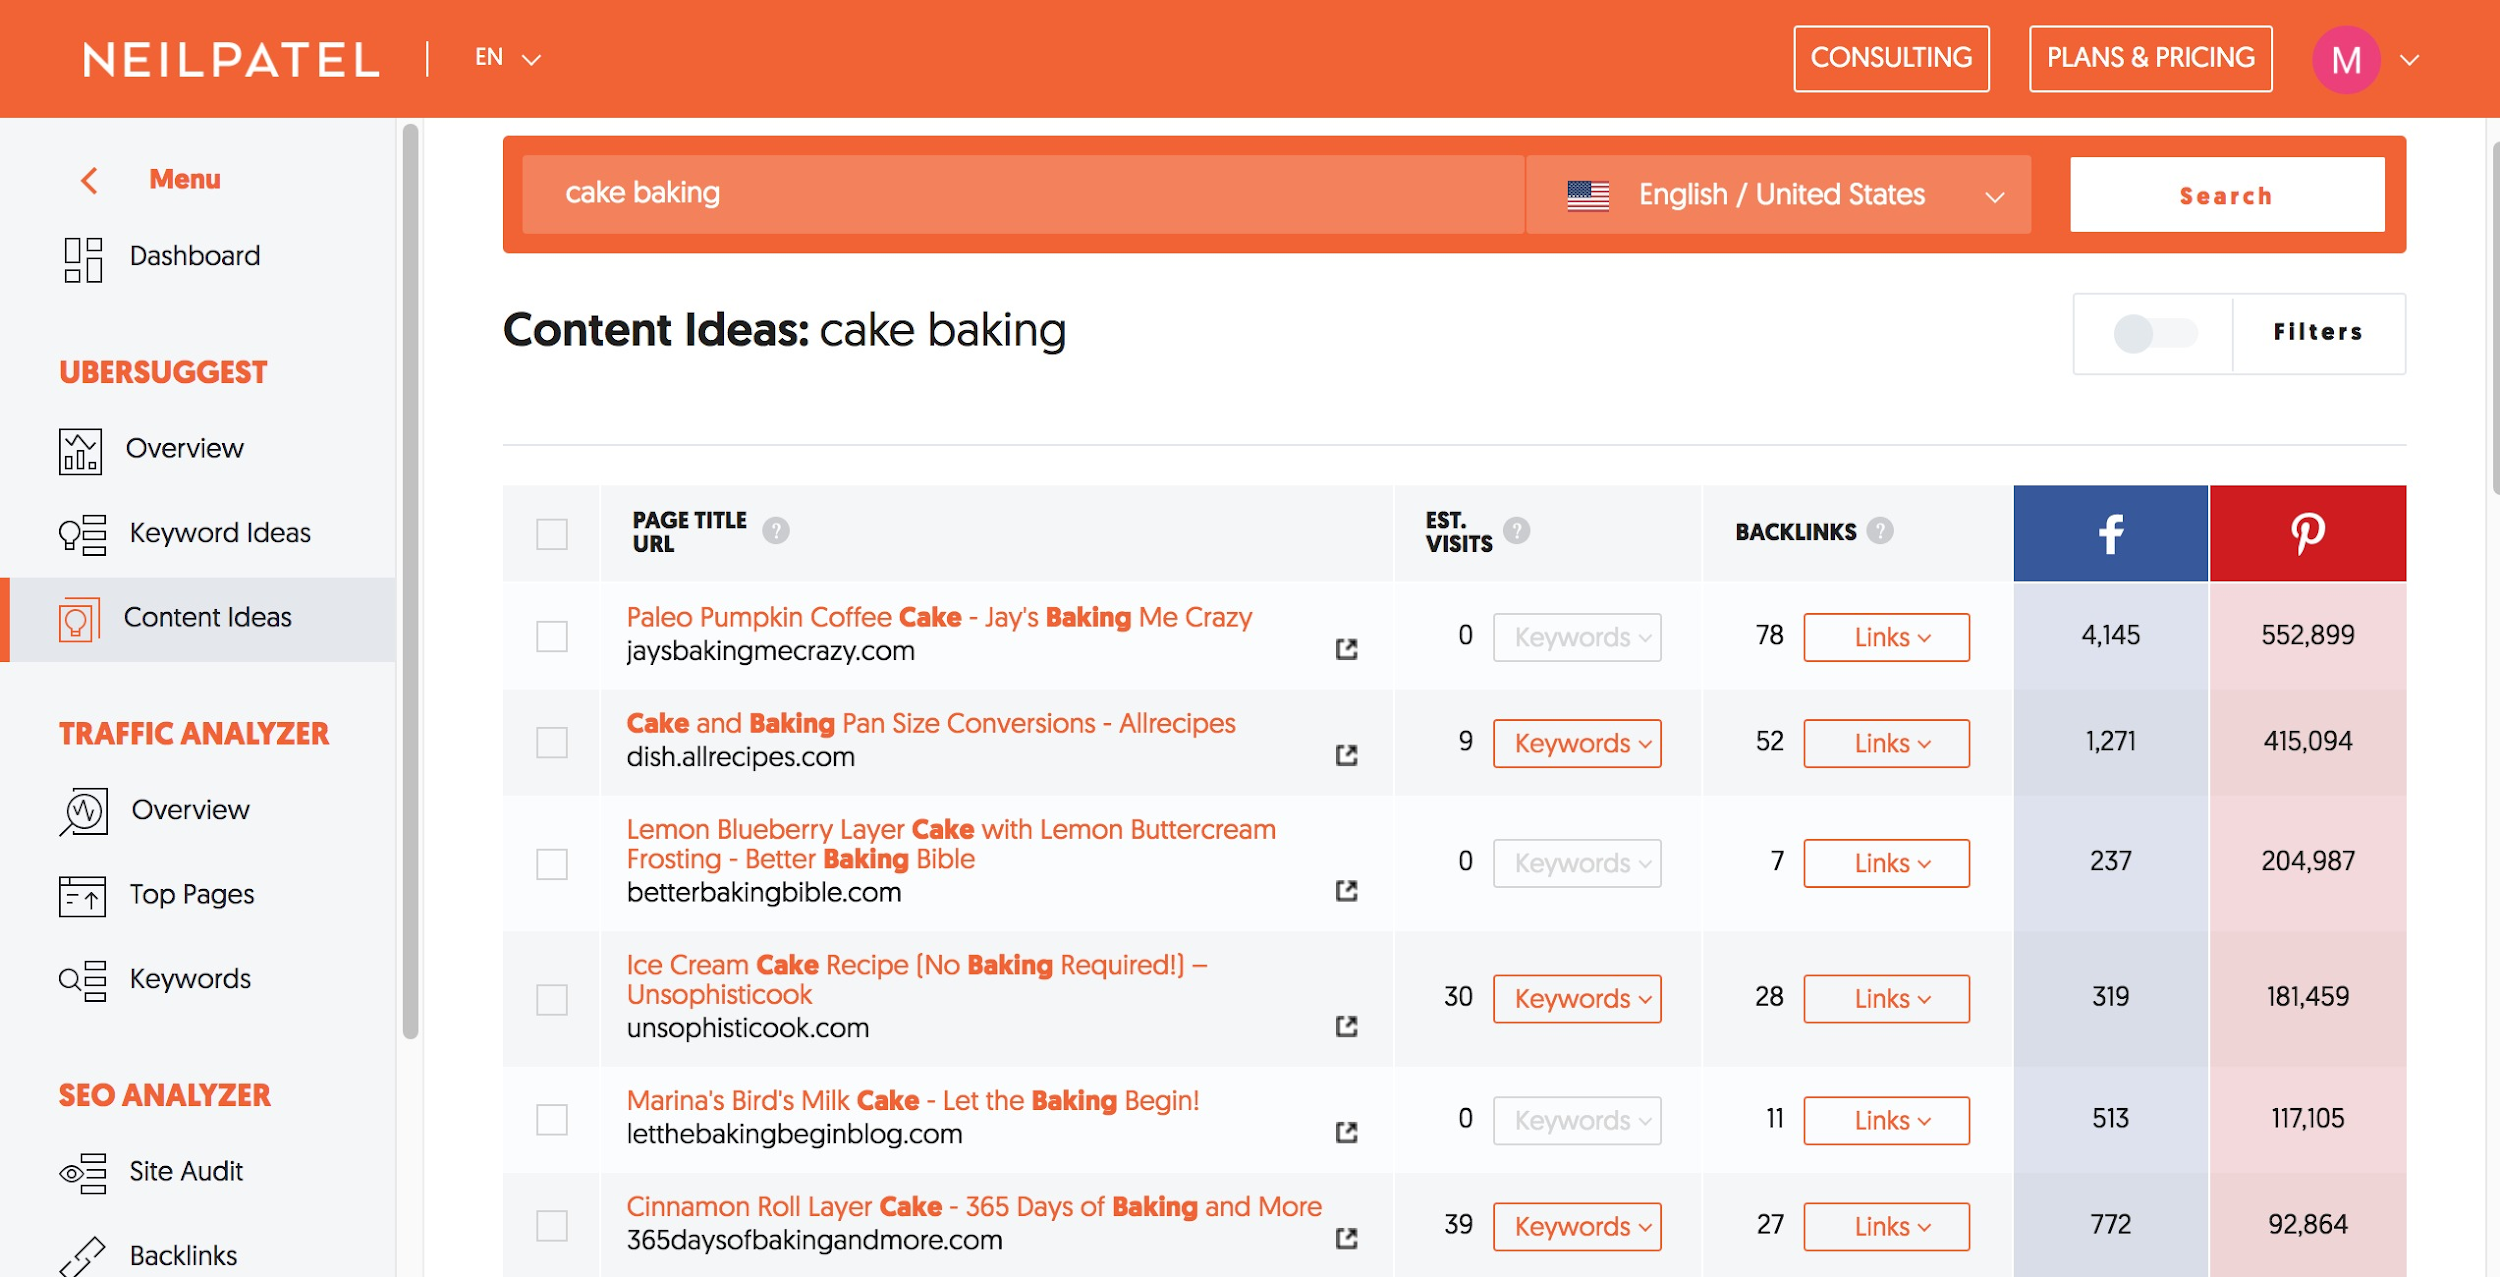Screen dimensions: 2500x1277
Task: Check the Paleo Pumpkin Coffee Cake row checkbox
Action: pos(552,637)
